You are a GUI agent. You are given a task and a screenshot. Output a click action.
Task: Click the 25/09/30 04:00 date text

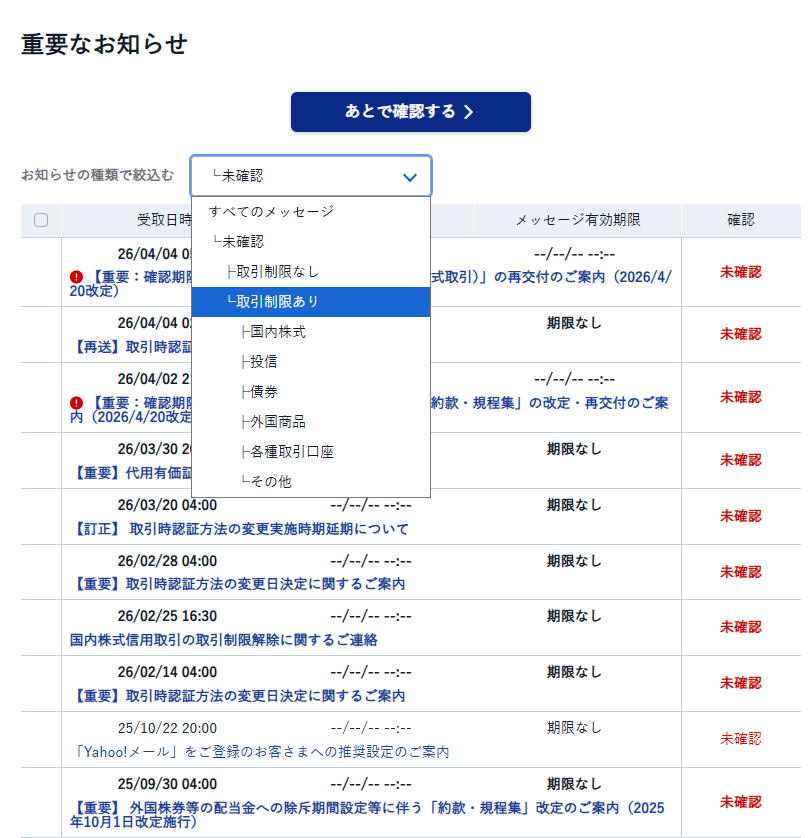pyautogui.click(x=167, y=784)
